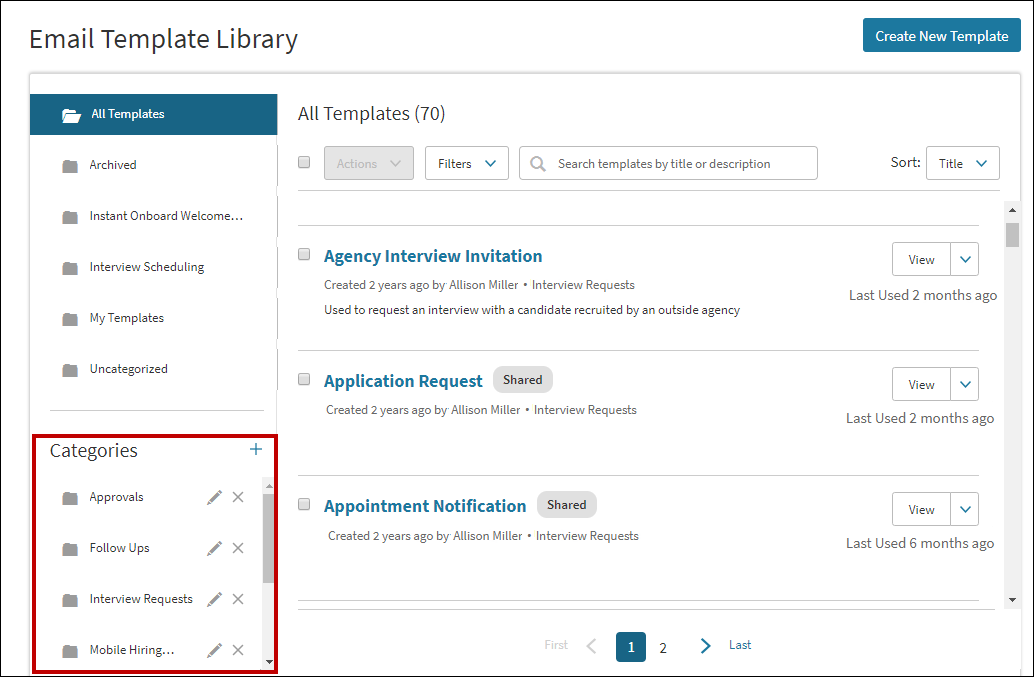Click the My Templates folder icon
The image size is (1034, 677).
click(70, 319)
